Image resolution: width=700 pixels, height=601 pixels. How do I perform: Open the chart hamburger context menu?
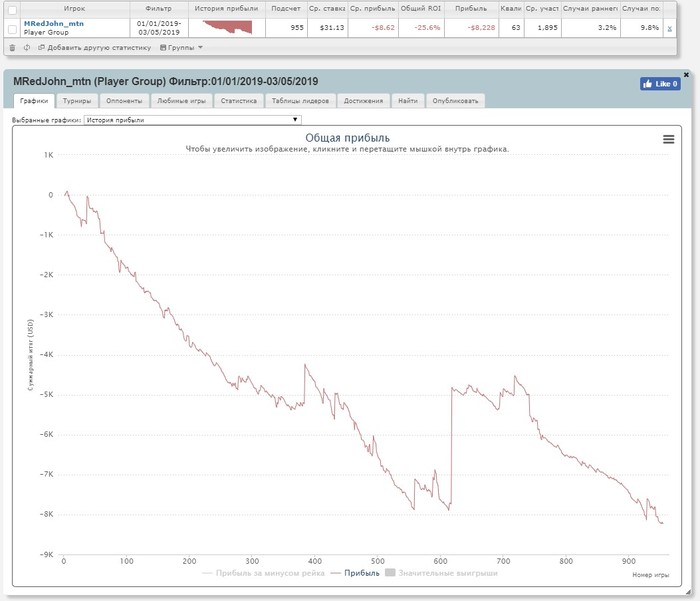tap(668, 139)
